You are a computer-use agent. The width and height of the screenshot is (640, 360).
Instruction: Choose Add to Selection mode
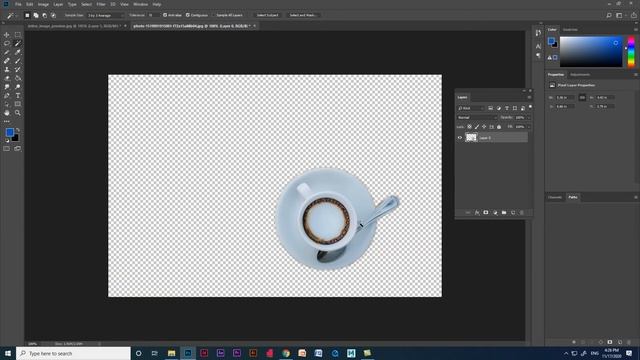click(36, 15)
